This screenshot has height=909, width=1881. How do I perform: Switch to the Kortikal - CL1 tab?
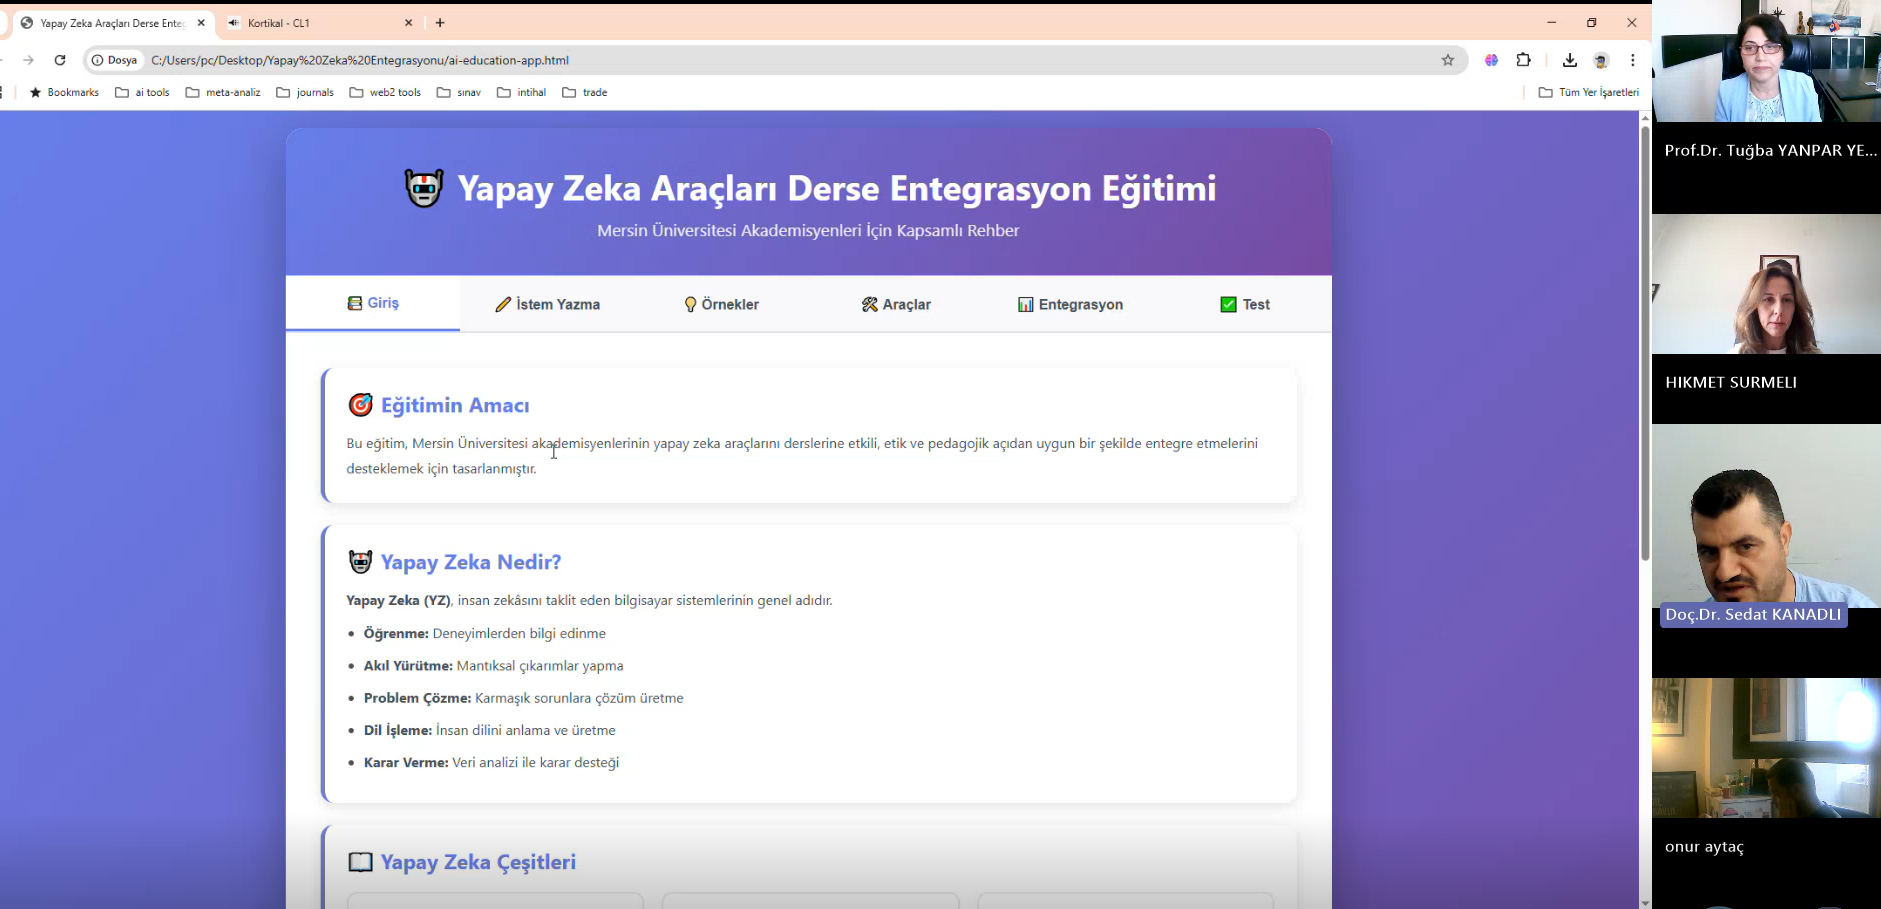point(310,22)
